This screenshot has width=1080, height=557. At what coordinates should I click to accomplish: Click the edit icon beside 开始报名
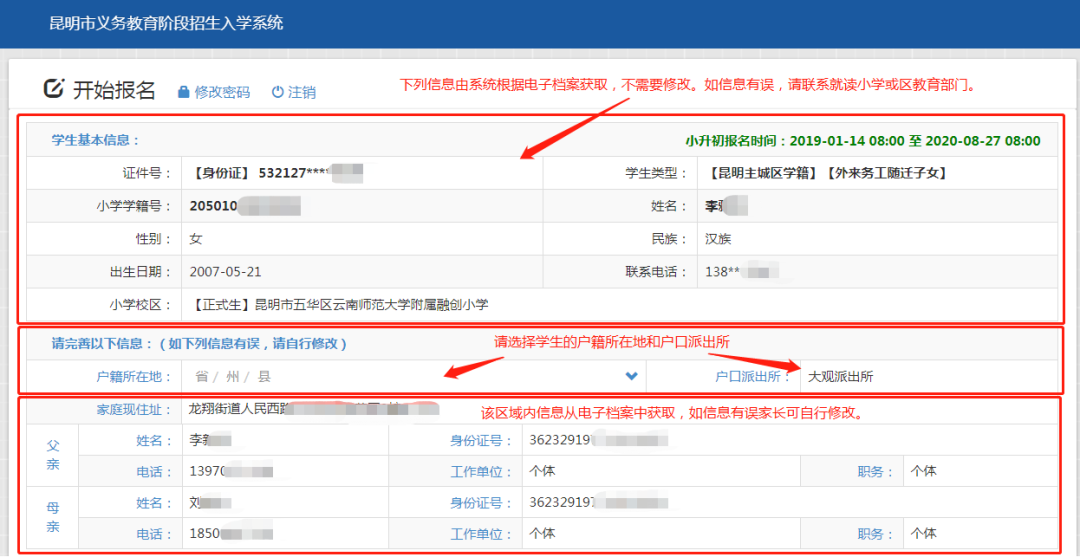pyautogui.click(x=54, y=89)
